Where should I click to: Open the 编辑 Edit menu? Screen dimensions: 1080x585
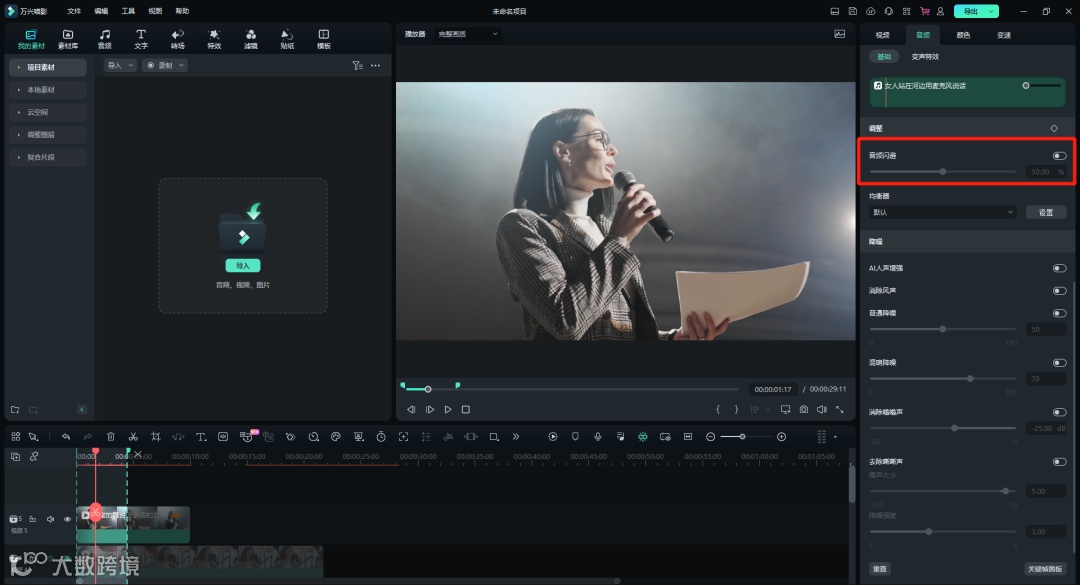pos(101,11)
